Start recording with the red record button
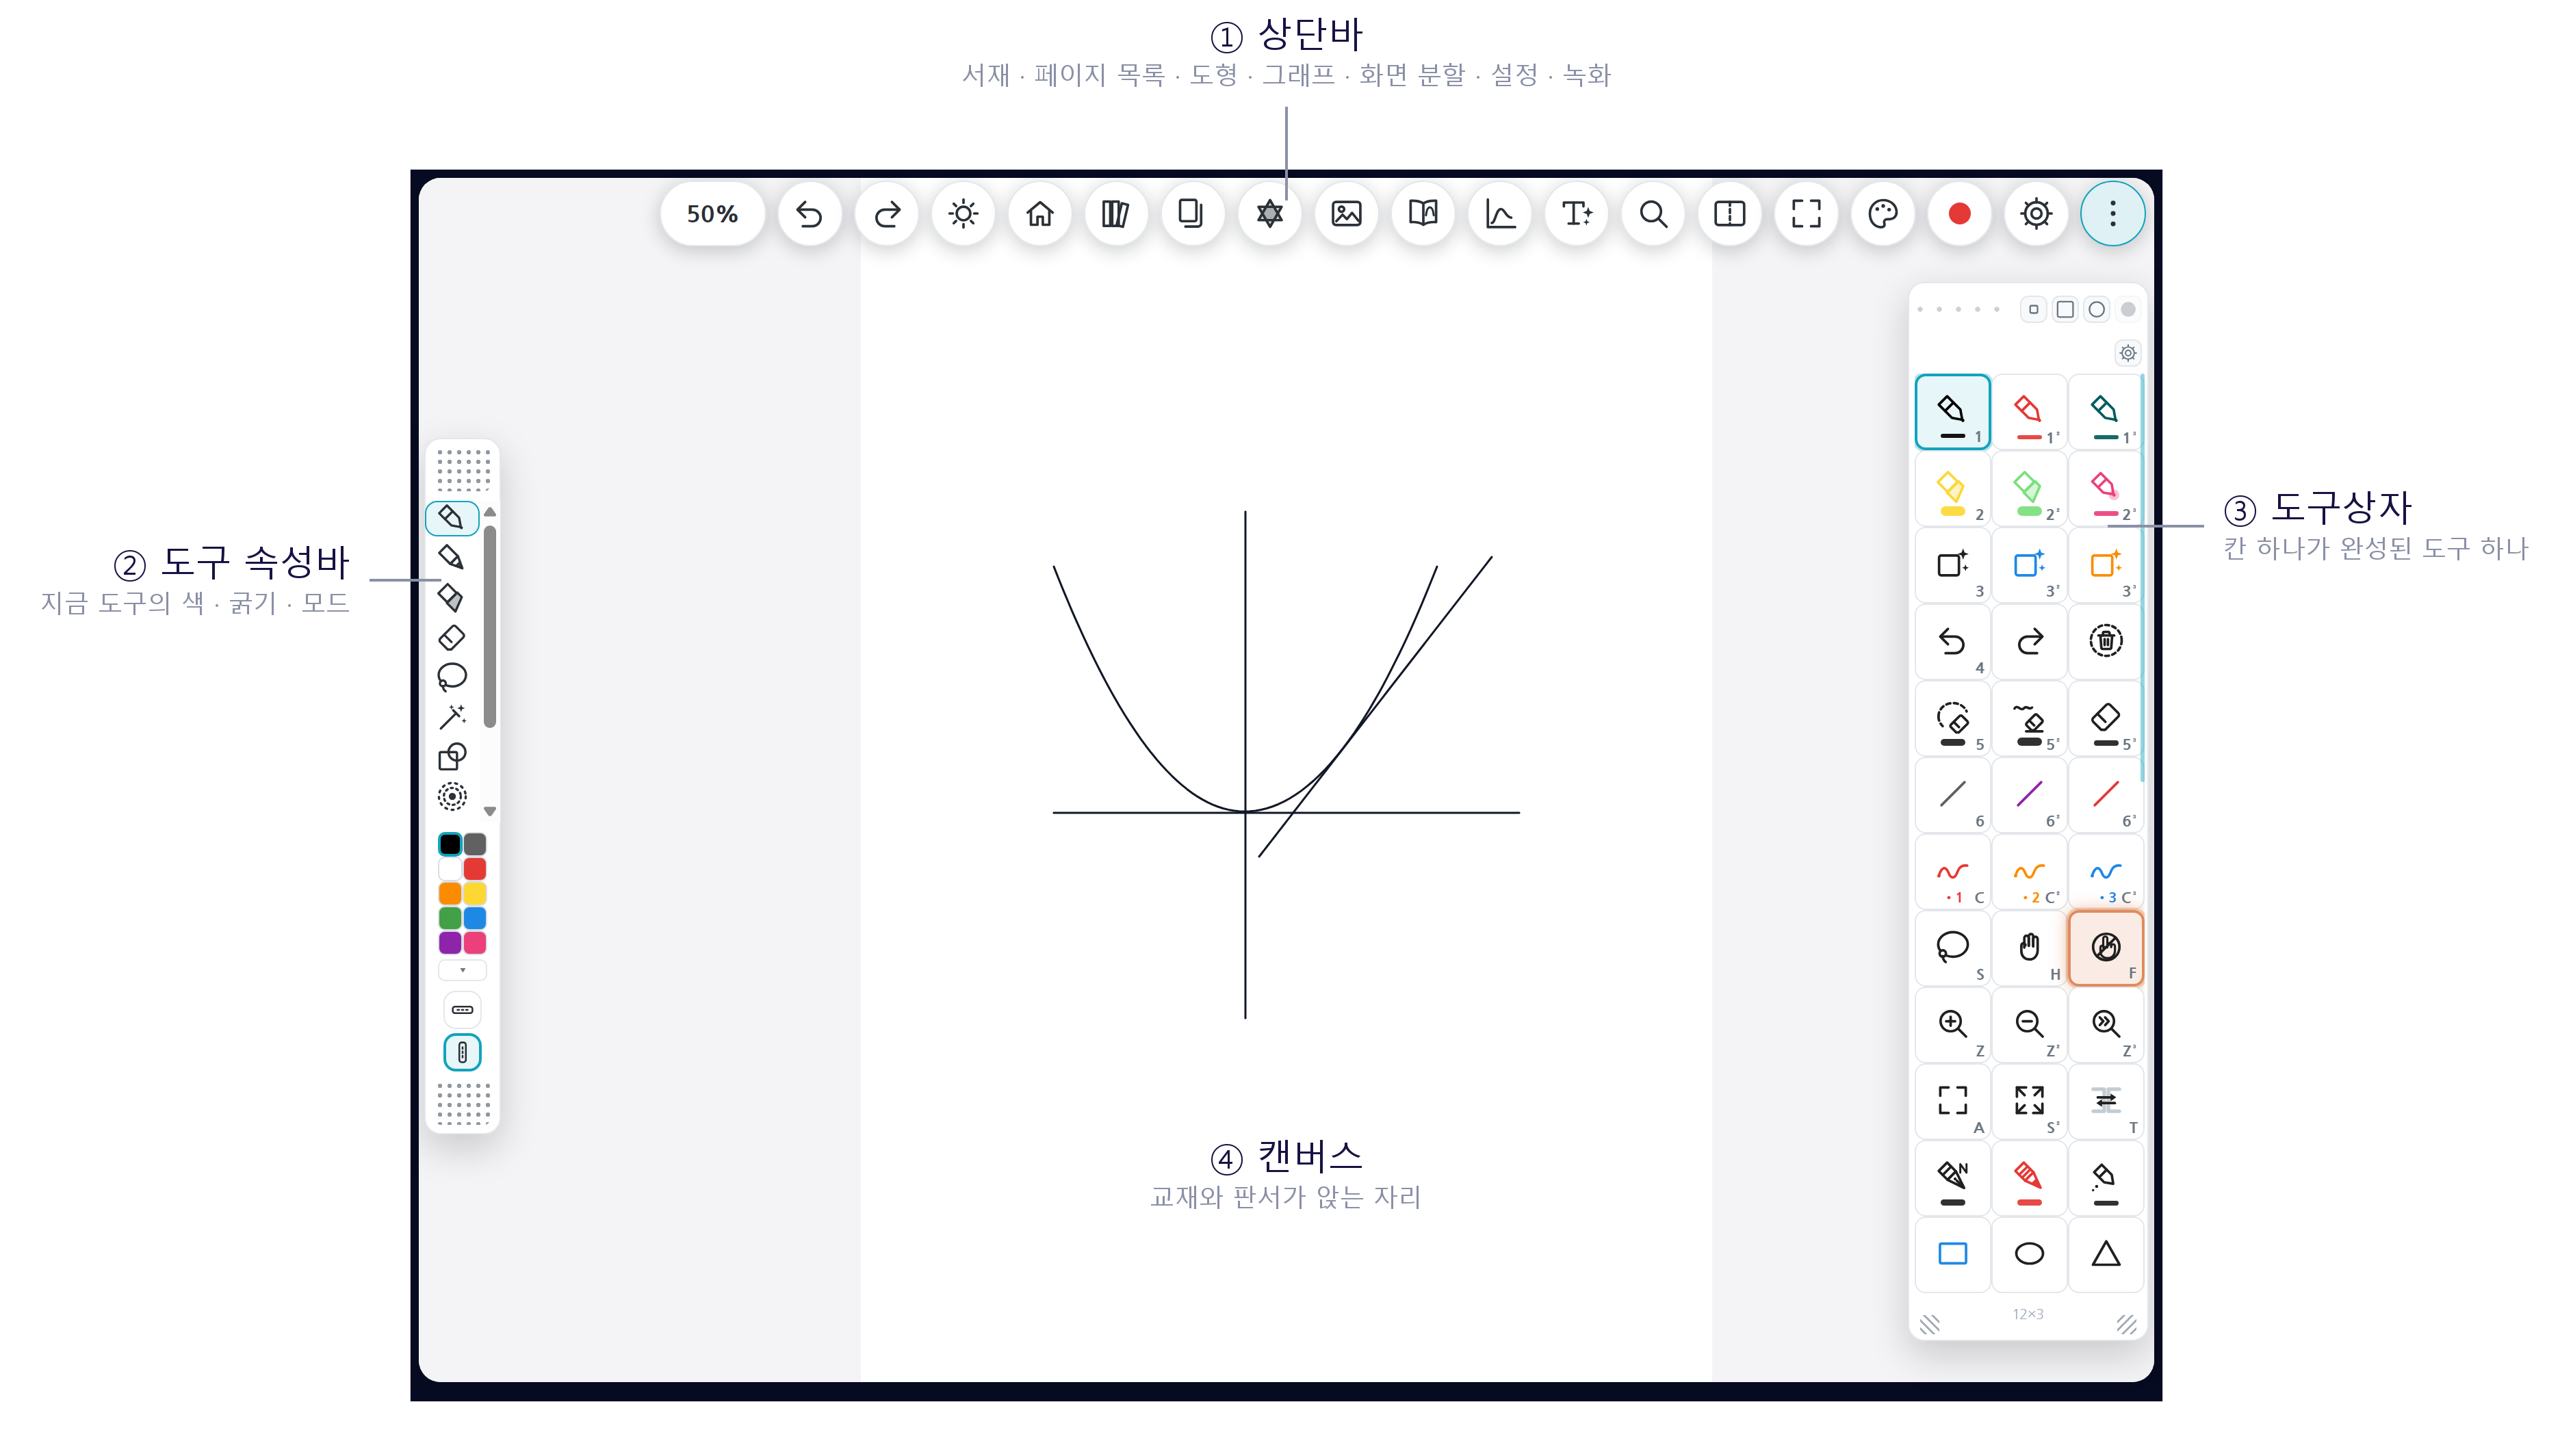2573x1456 pixels. pyautogui.click(x=1959, y=213)
